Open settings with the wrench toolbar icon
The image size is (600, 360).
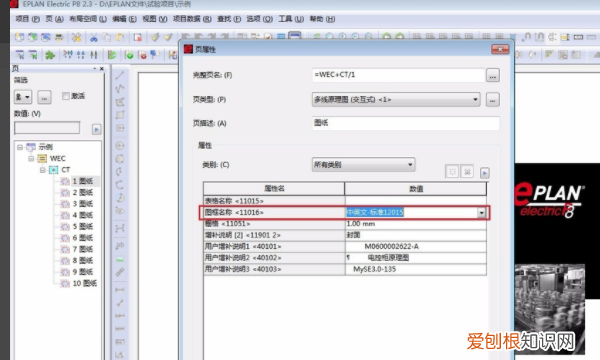point(77,37)
